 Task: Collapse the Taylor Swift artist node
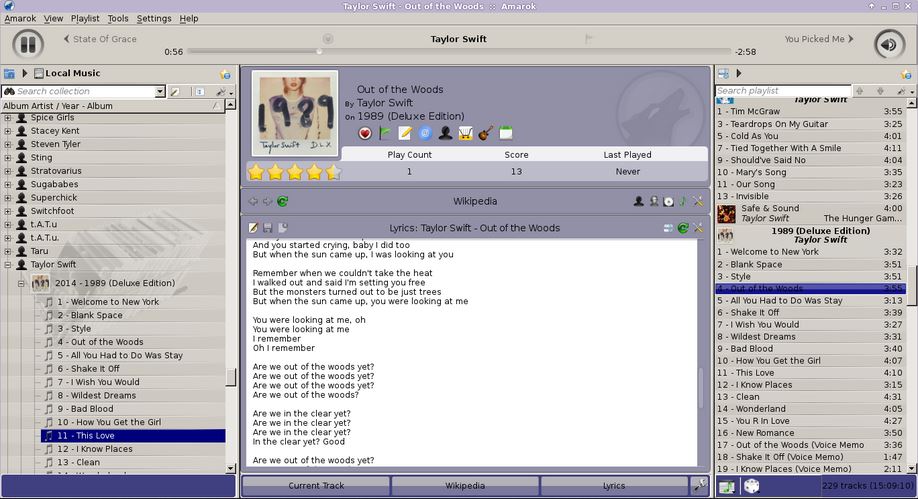pos(8,264)
